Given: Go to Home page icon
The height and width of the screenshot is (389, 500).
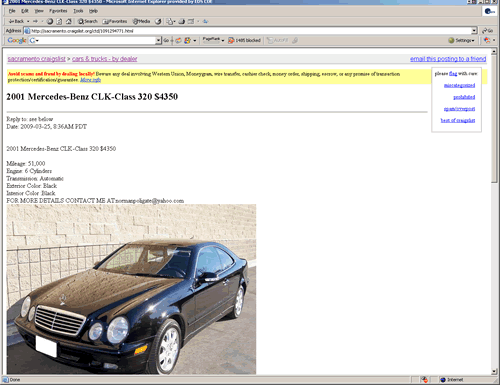Looking at the screenshot, I should (x=69, y=21).
